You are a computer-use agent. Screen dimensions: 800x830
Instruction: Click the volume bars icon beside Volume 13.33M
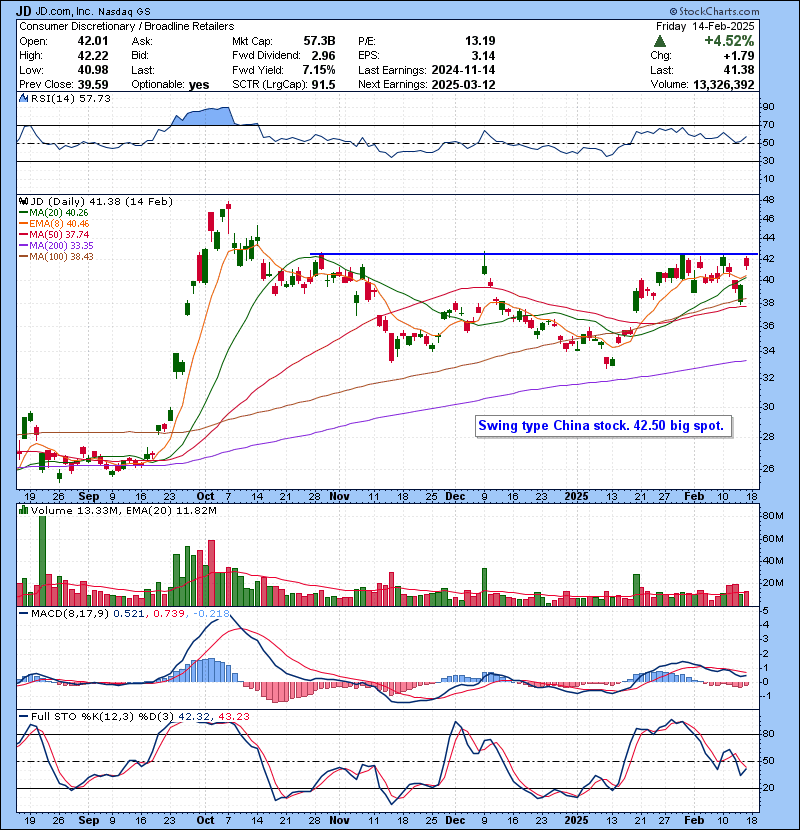pyautogui.click(x=23, y=510)
